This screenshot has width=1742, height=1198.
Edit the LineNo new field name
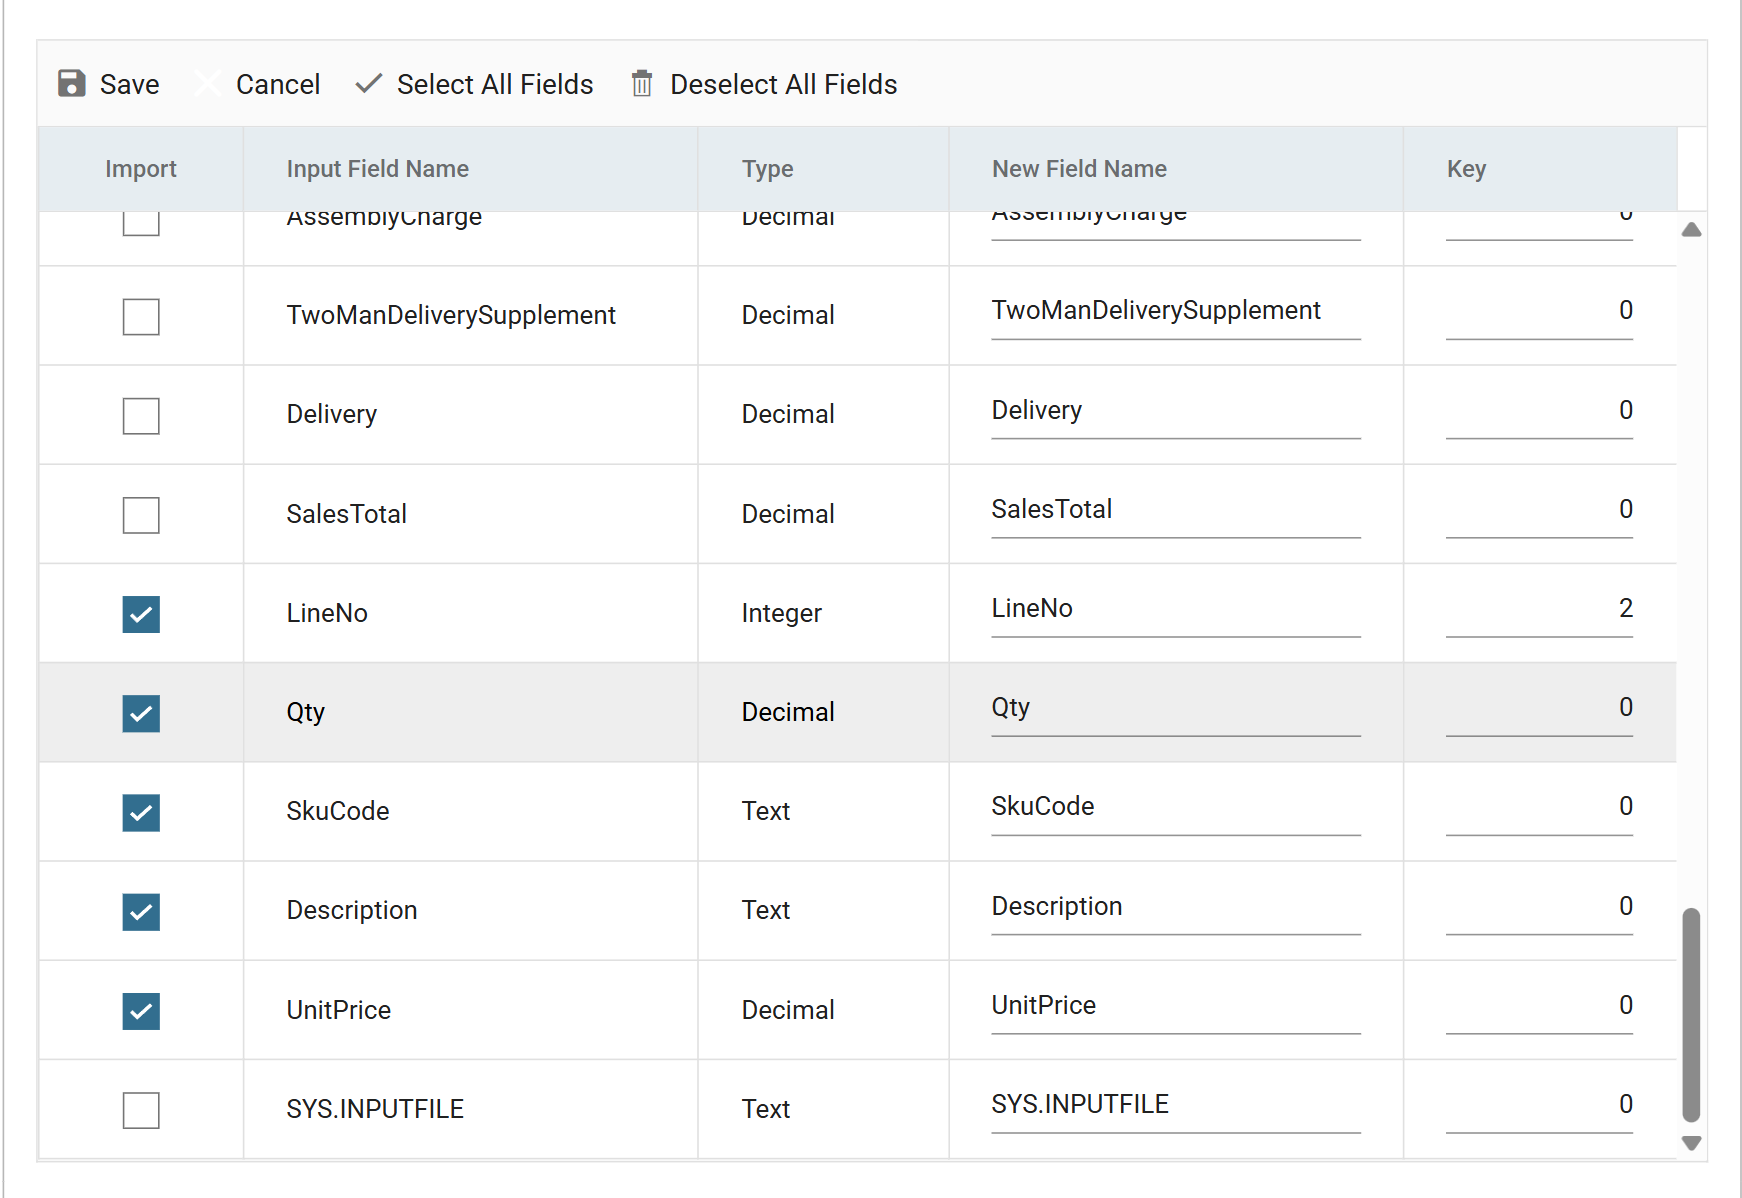pos(1176,610)
